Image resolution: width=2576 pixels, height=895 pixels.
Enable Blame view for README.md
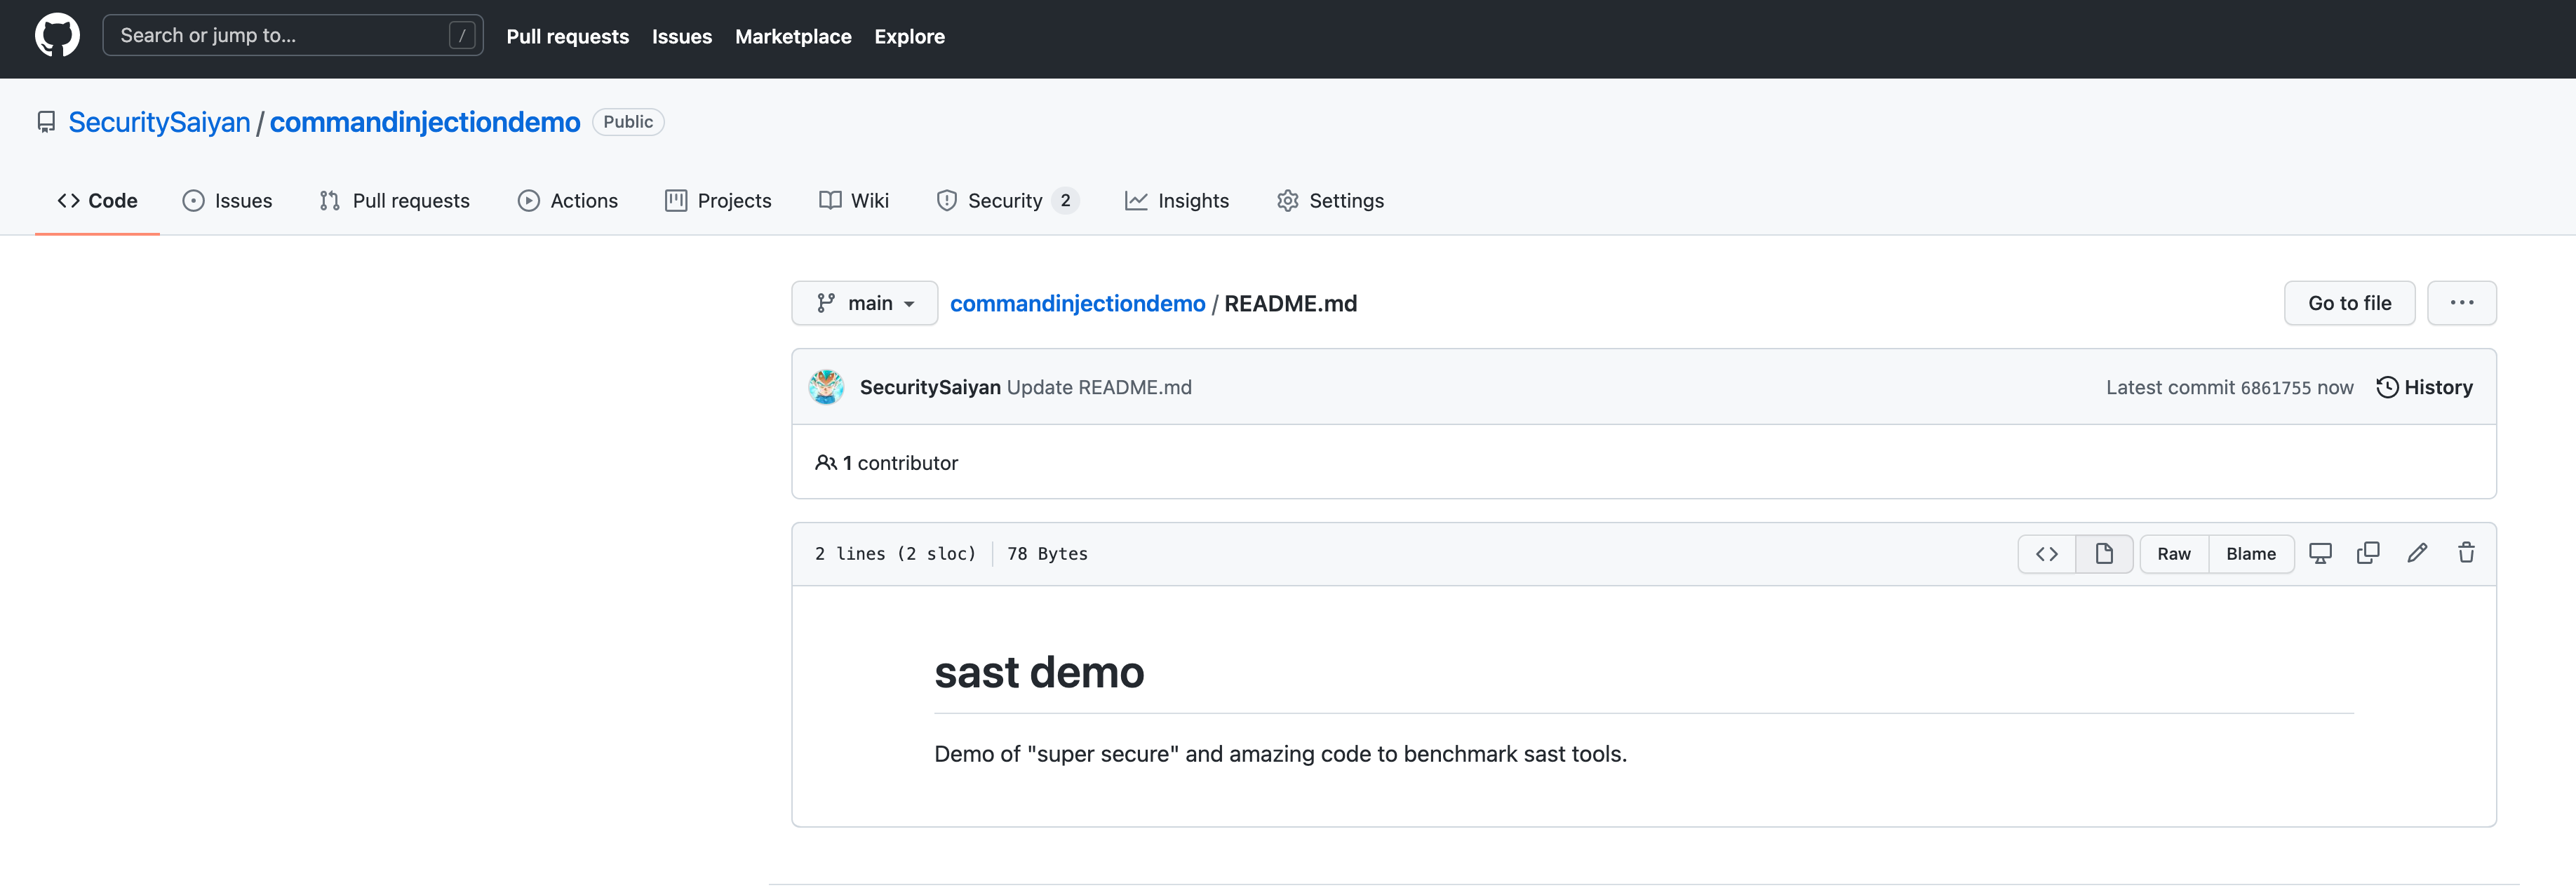tap(2250, 553)
